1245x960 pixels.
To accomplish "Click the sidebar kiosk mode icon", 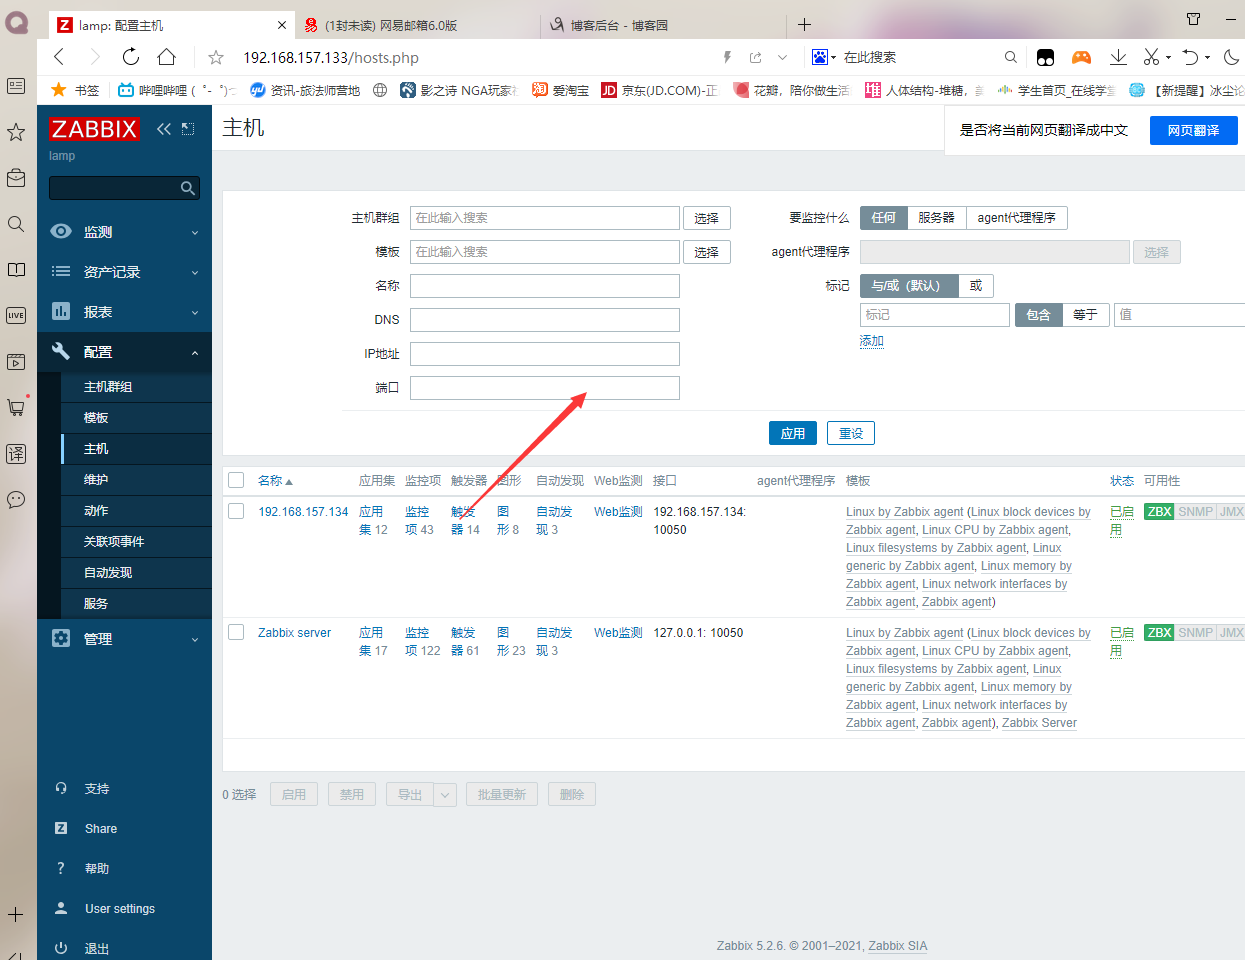I will point(188,129).
